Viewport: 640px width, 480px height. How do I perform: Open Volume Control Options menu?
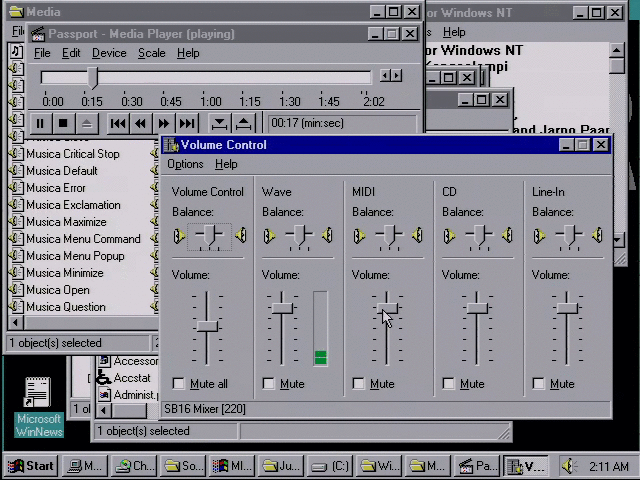click(x=185, y=164)
